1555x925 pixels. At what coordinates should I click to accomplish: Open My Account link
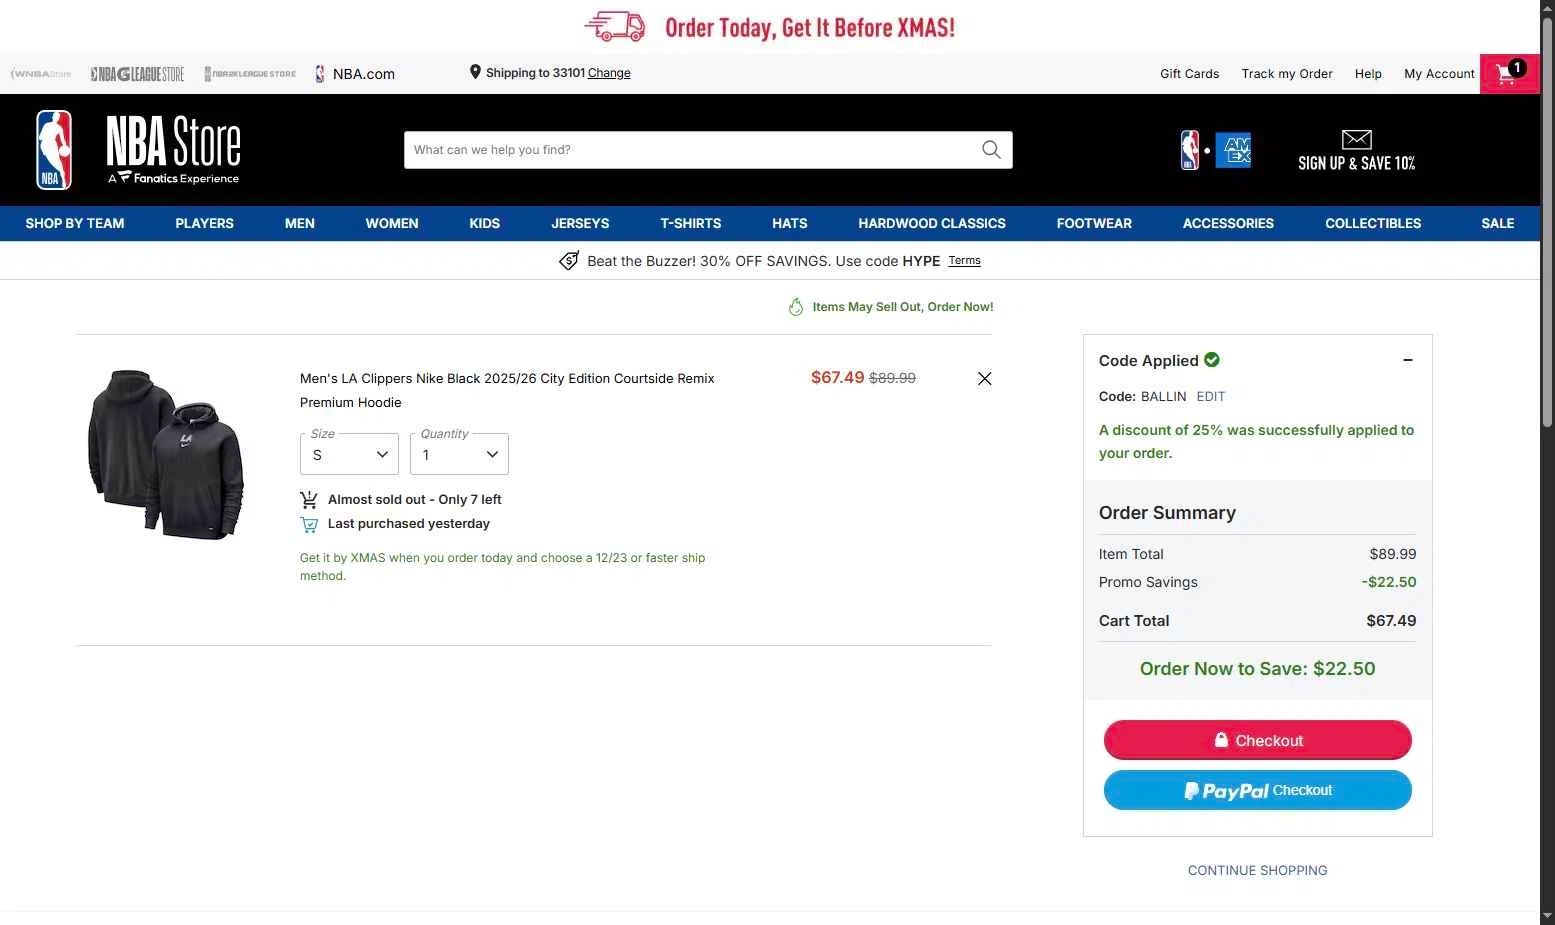click(1439, 74)
